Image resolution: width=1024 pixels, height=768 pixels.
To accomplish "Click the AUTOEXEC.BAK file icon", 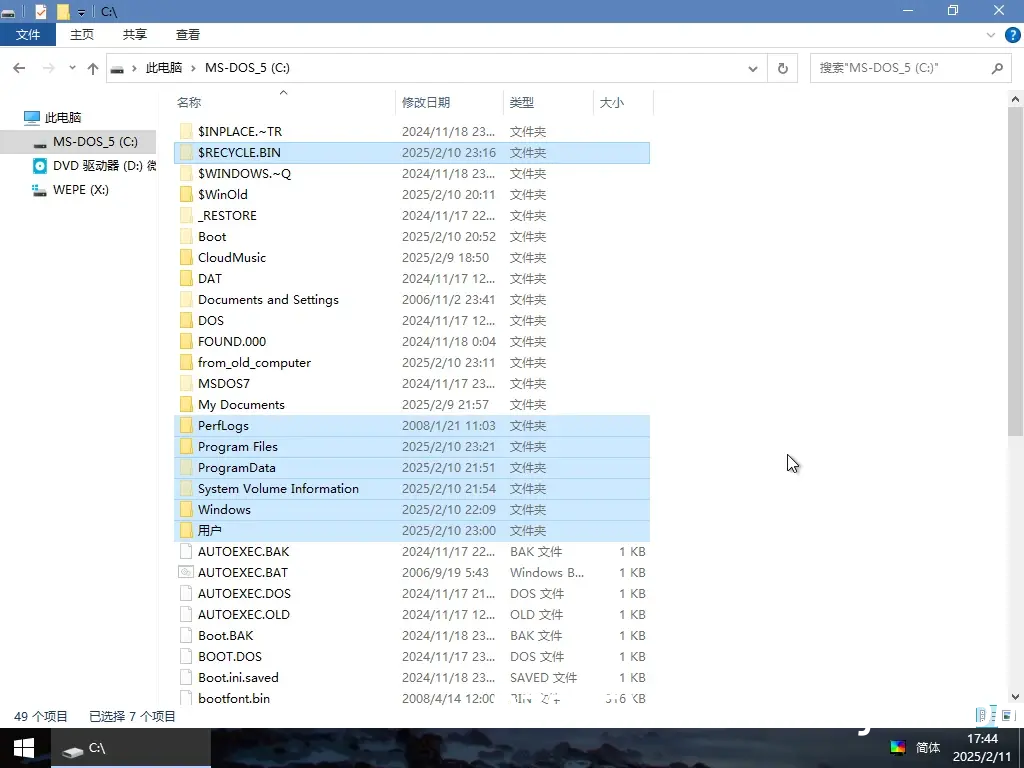I will [x=186, y=552].
